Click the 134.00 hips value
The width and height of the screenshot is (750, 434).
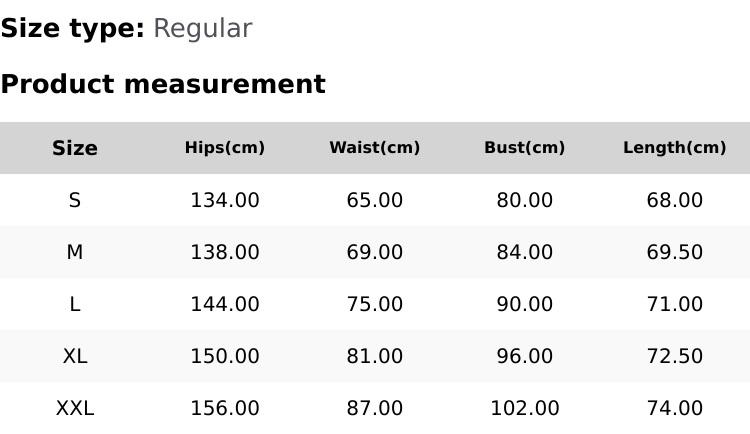tap(225, 200)
